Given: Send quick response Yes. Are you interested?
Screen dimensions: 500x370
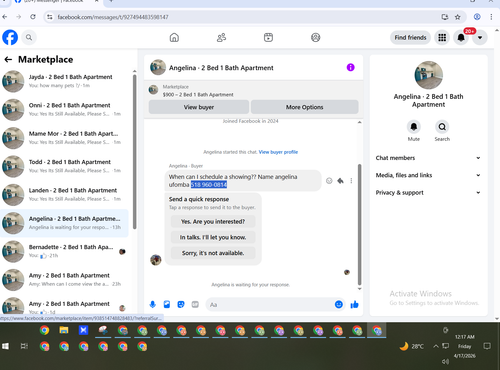Looking at the screenshot, I should tap(213, 221).
